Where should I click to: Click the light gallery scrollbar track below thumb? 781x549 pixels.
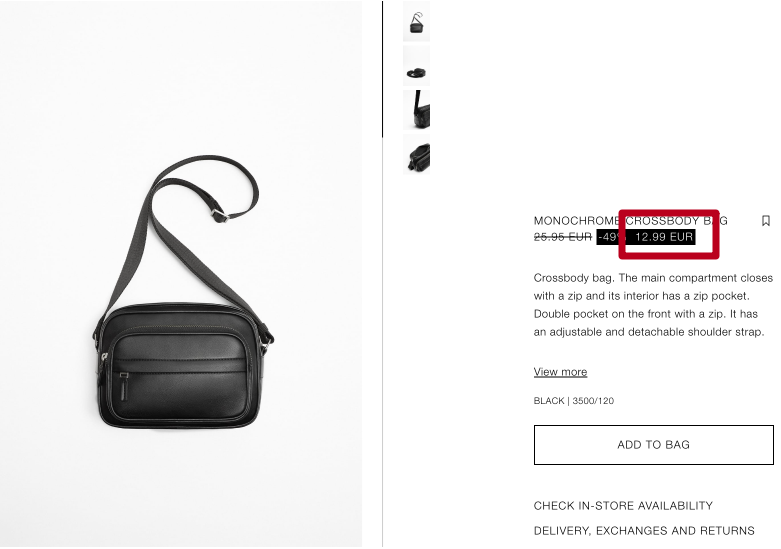[383, 343]
